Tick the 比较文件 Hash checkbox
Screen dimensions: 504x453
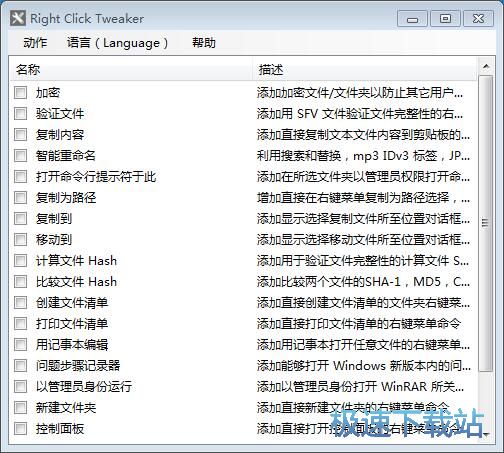20,282
